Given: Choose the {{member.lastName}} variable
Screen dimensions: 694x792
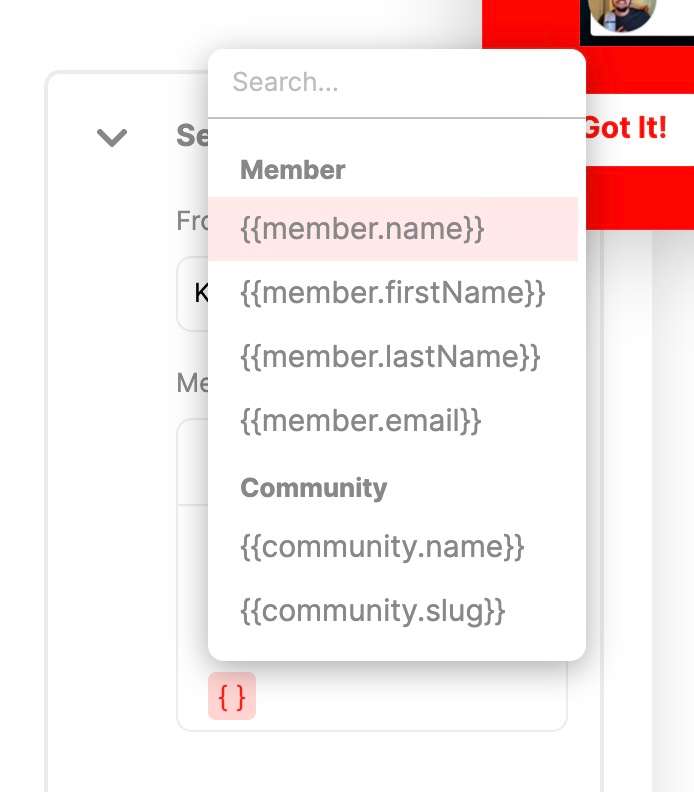Looking at the screenshot, I should tap(391, 357).
